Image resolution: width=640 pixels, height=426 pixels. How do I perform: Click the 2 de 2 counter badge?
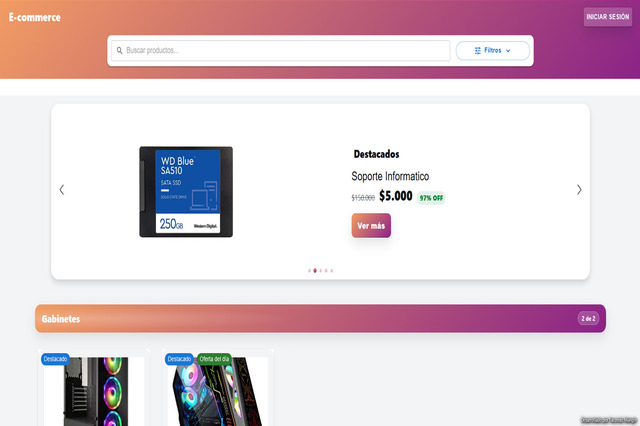point(588,318)
